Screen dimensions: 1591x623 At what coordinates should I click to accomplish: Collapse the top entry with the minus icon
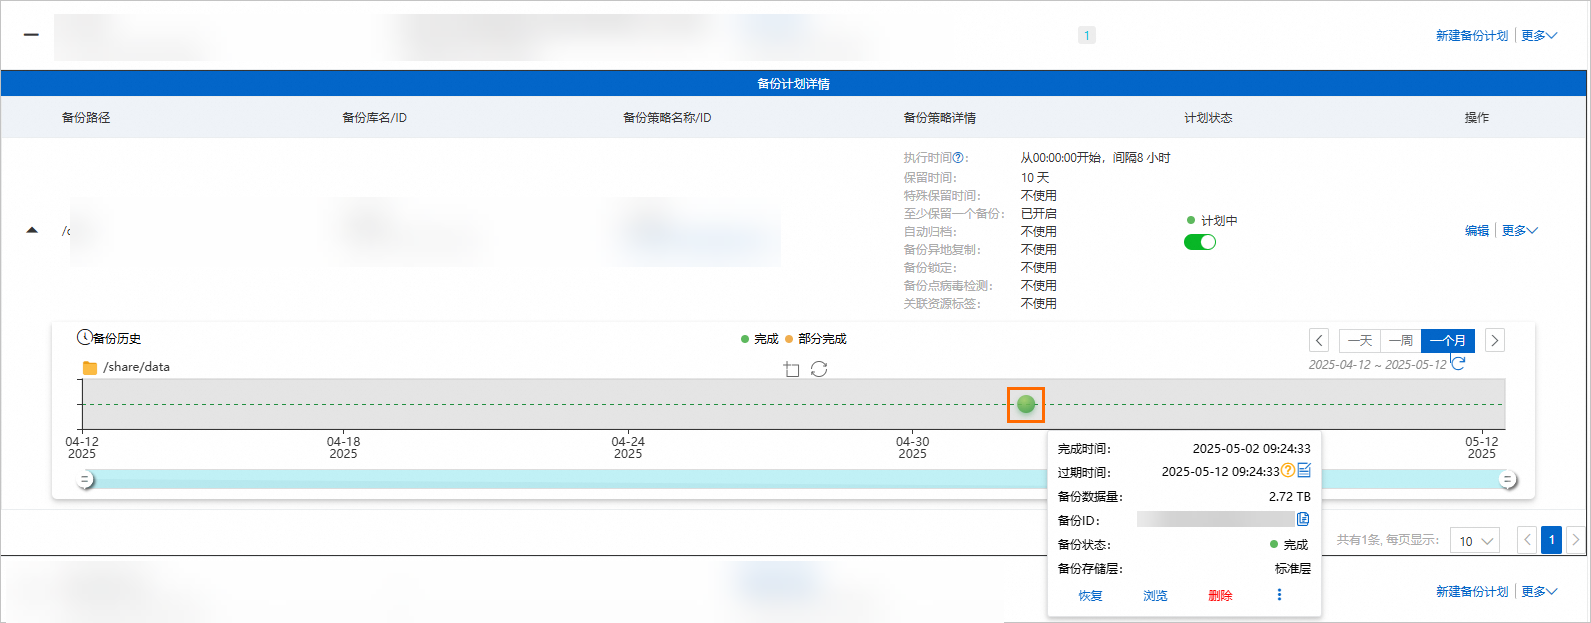pyautogui.click(x=31, y=34)
